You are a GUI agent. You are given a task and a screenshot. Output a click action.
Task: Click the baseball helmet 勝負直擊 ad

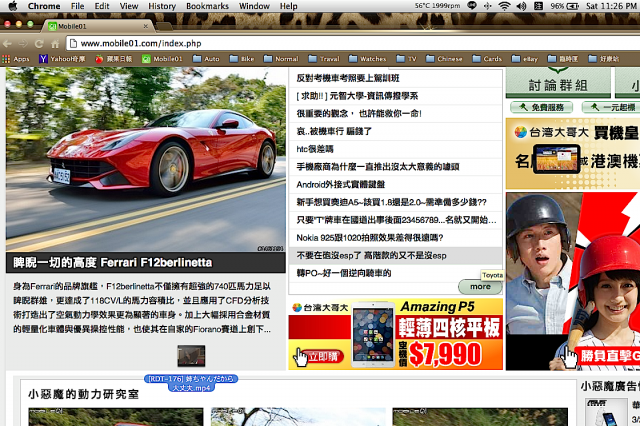click(573, 282)
